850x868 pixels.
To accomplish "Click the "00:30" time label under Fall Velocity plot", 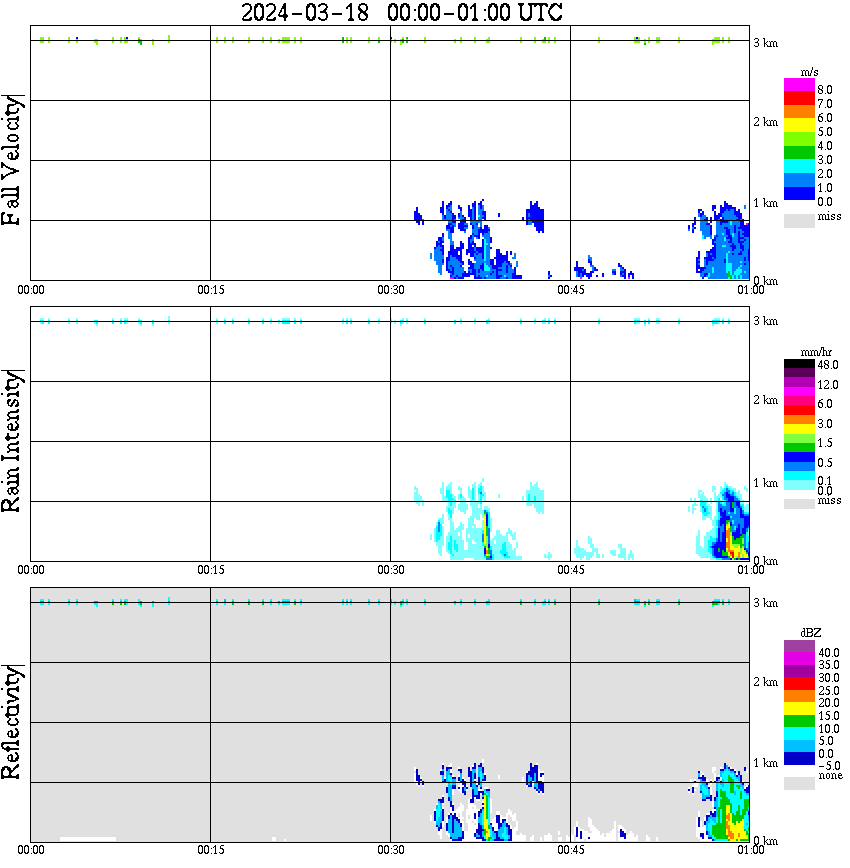I will click(390, 290).
